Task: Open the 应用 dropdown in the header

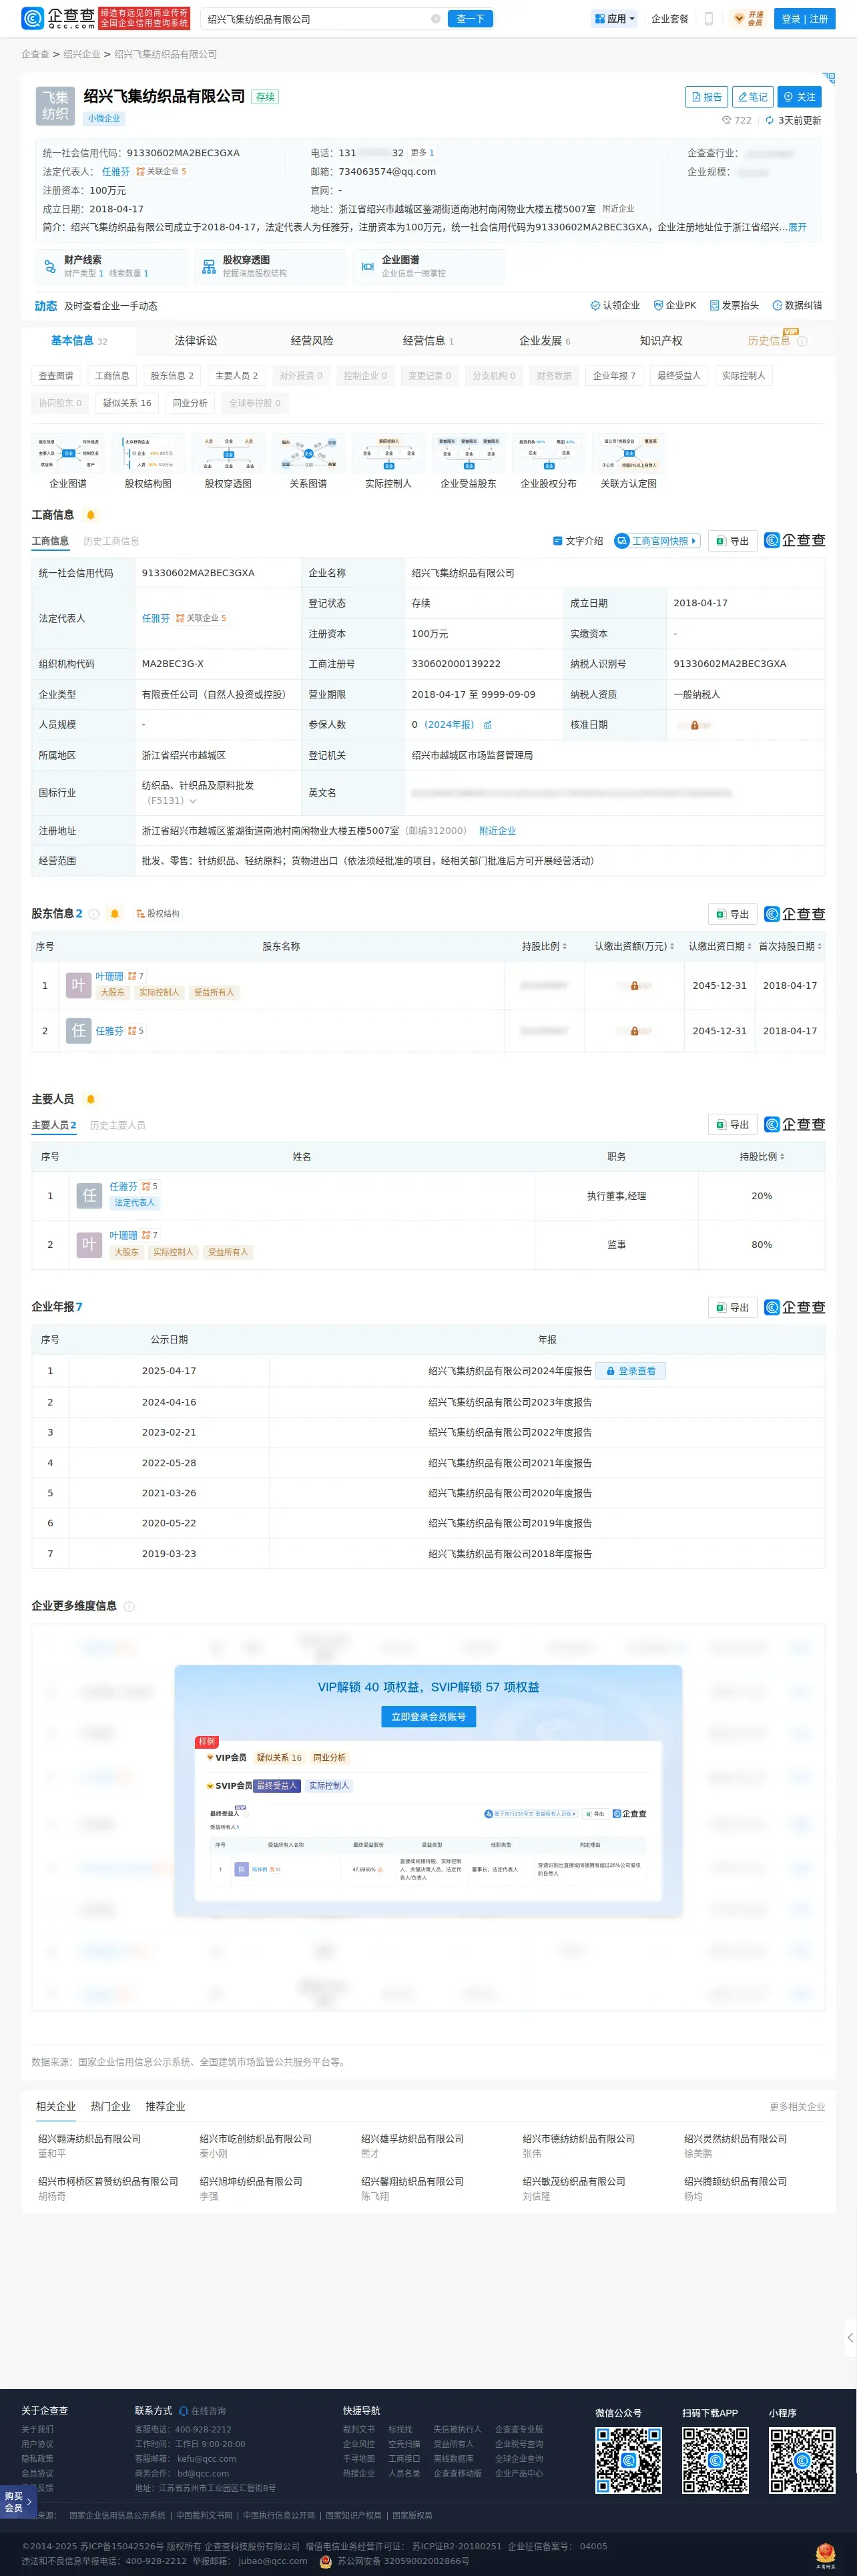Action: click(614, 19)
